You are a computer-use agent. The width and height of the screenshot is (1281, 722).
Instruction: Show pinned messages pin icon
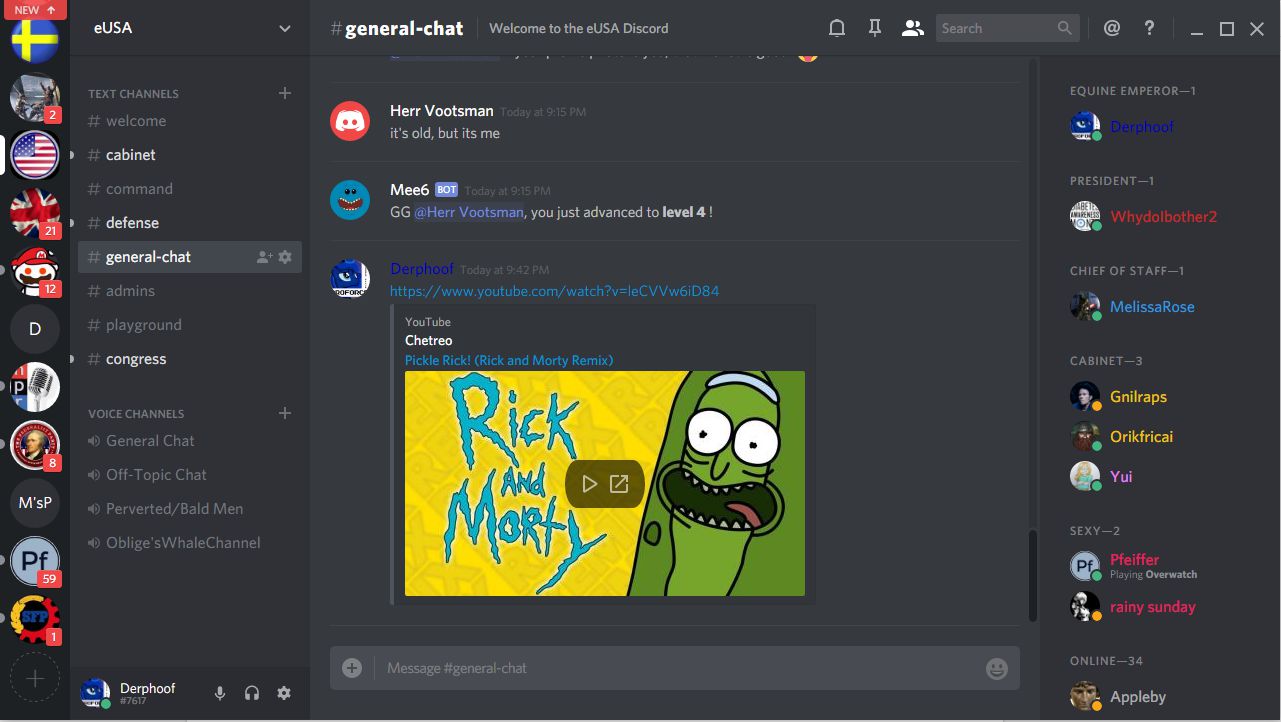point(875,28)
